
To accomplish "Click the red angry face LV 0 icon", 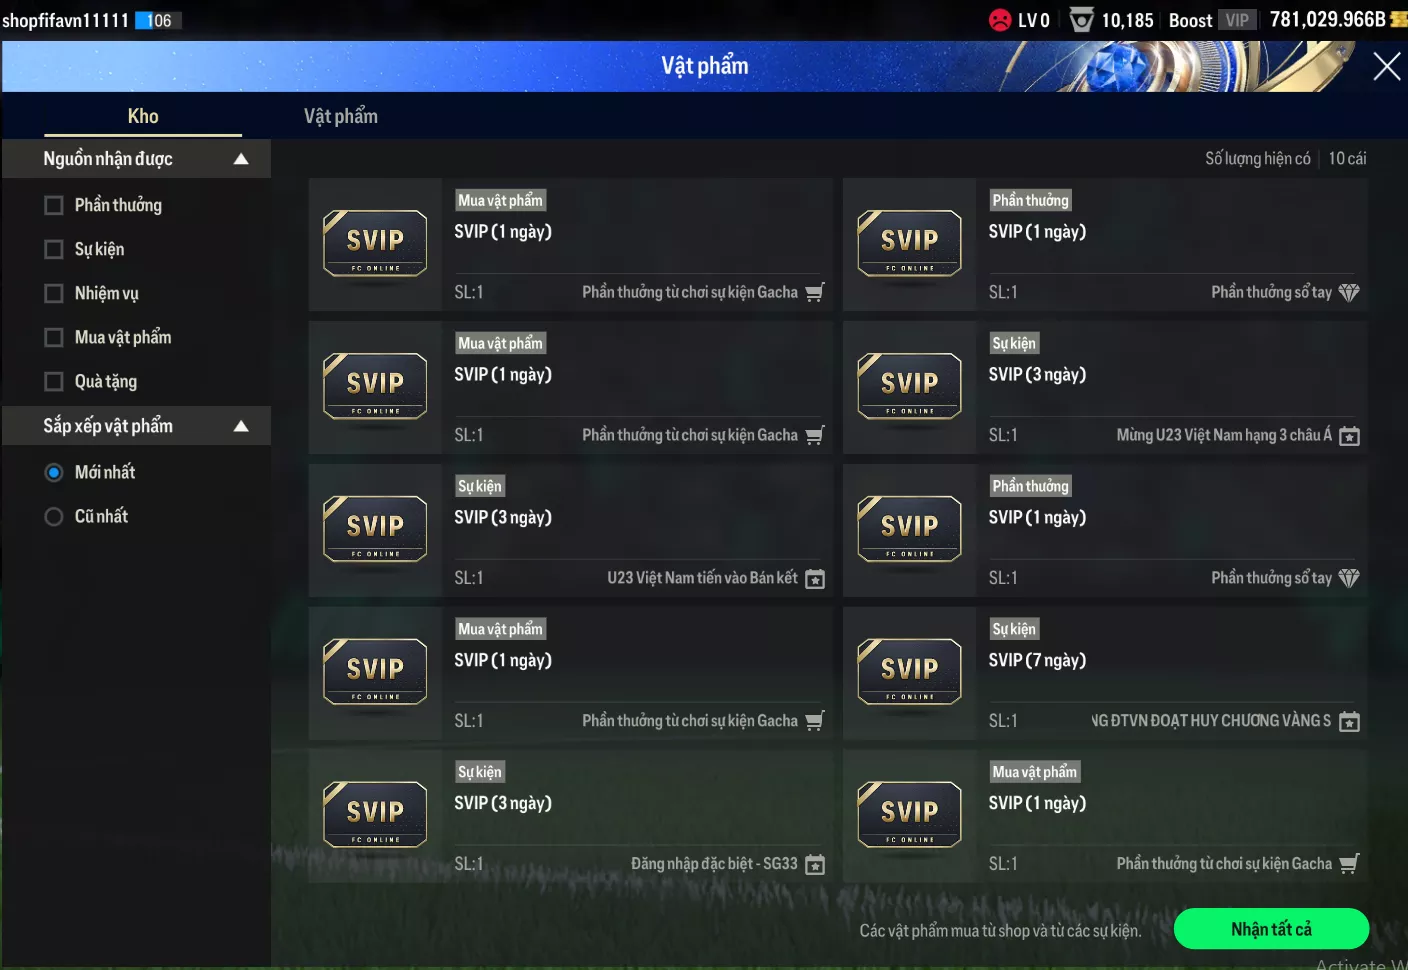I will click(1000, 20).
